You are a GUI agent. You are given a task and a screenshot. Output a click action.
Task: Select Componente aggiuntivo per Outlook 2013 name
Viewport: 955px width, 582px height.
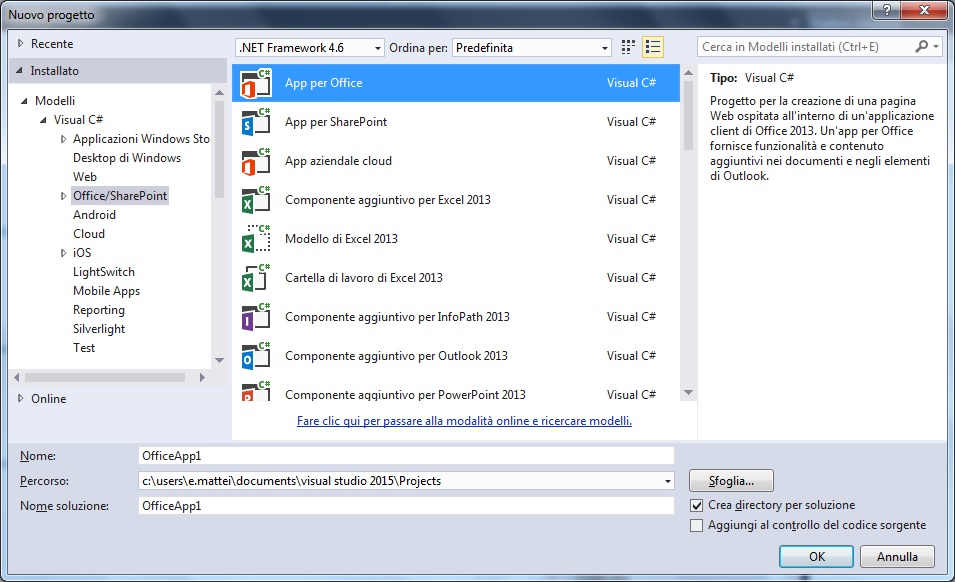[396, 356]
